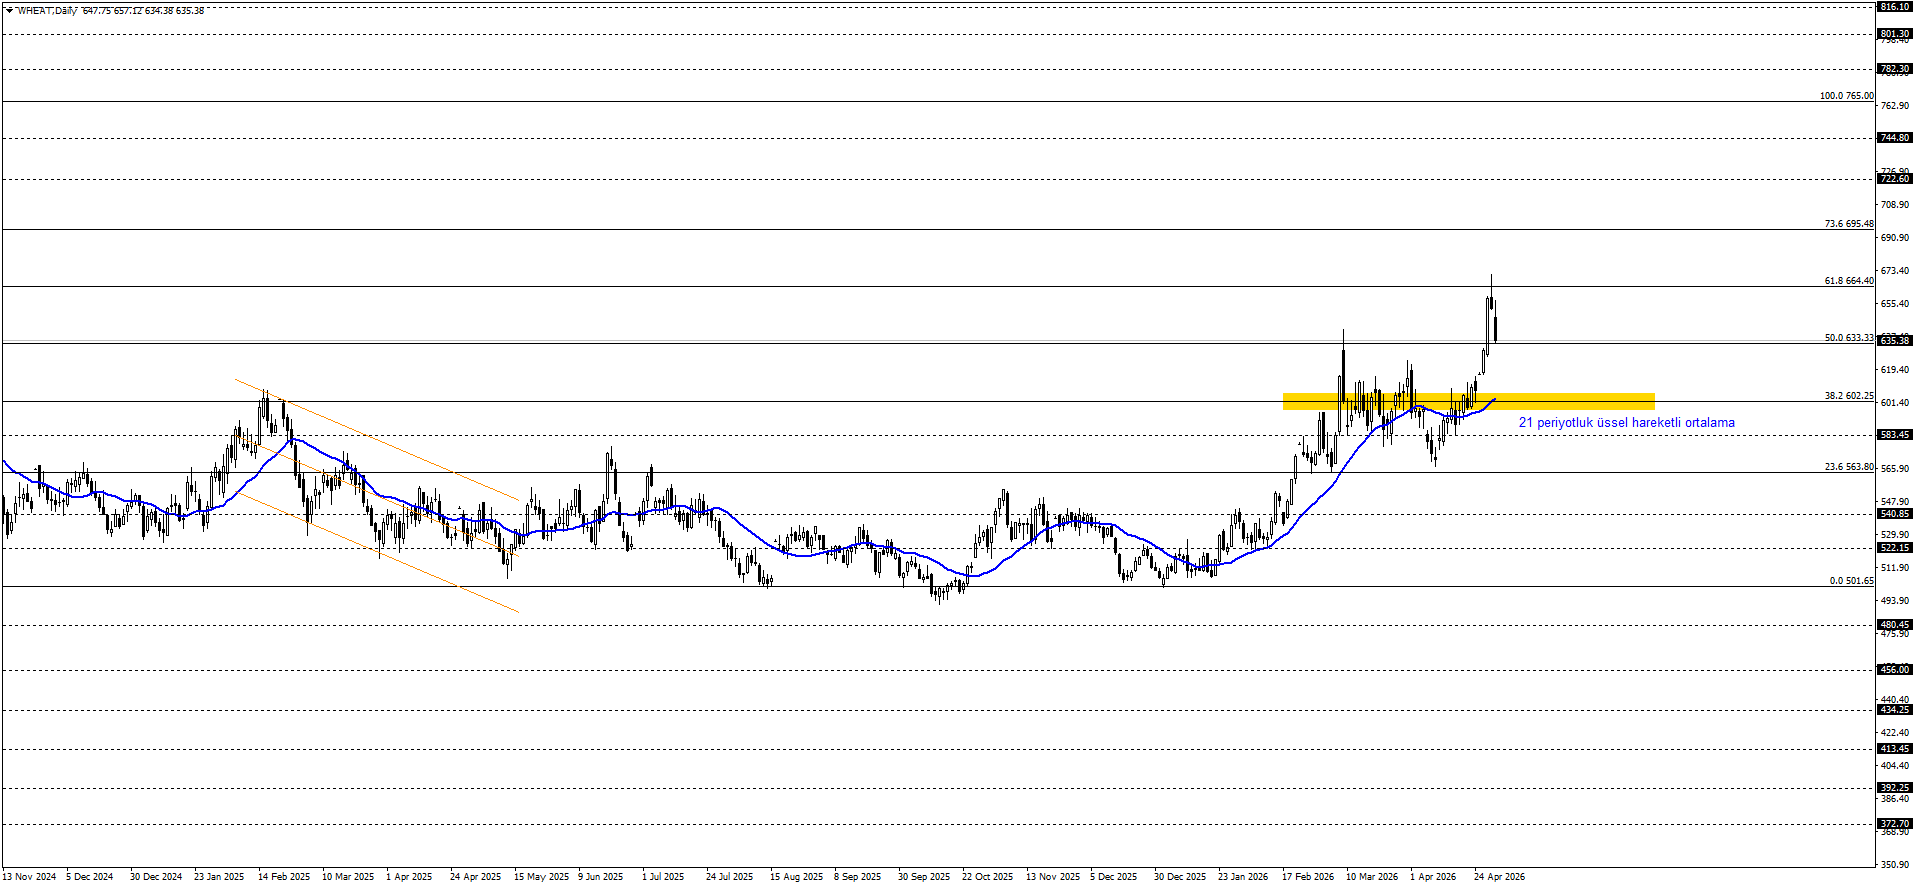
Task: Click the price level tag 413.45
Action: pyautogui.click(x=1895, y=749)
